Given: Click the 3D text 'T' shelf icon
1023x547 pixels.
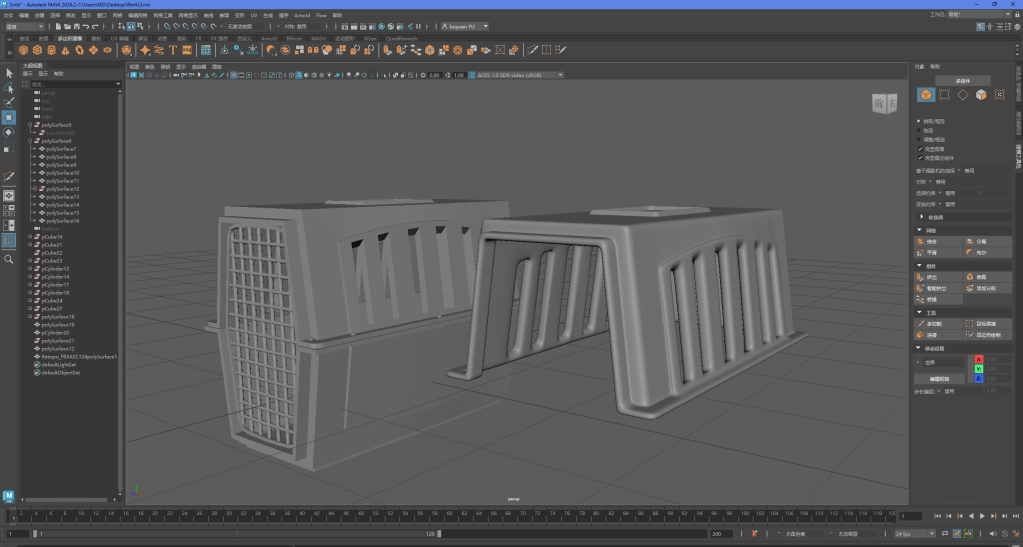Looking at the screenshot, I should coord(172,49).
